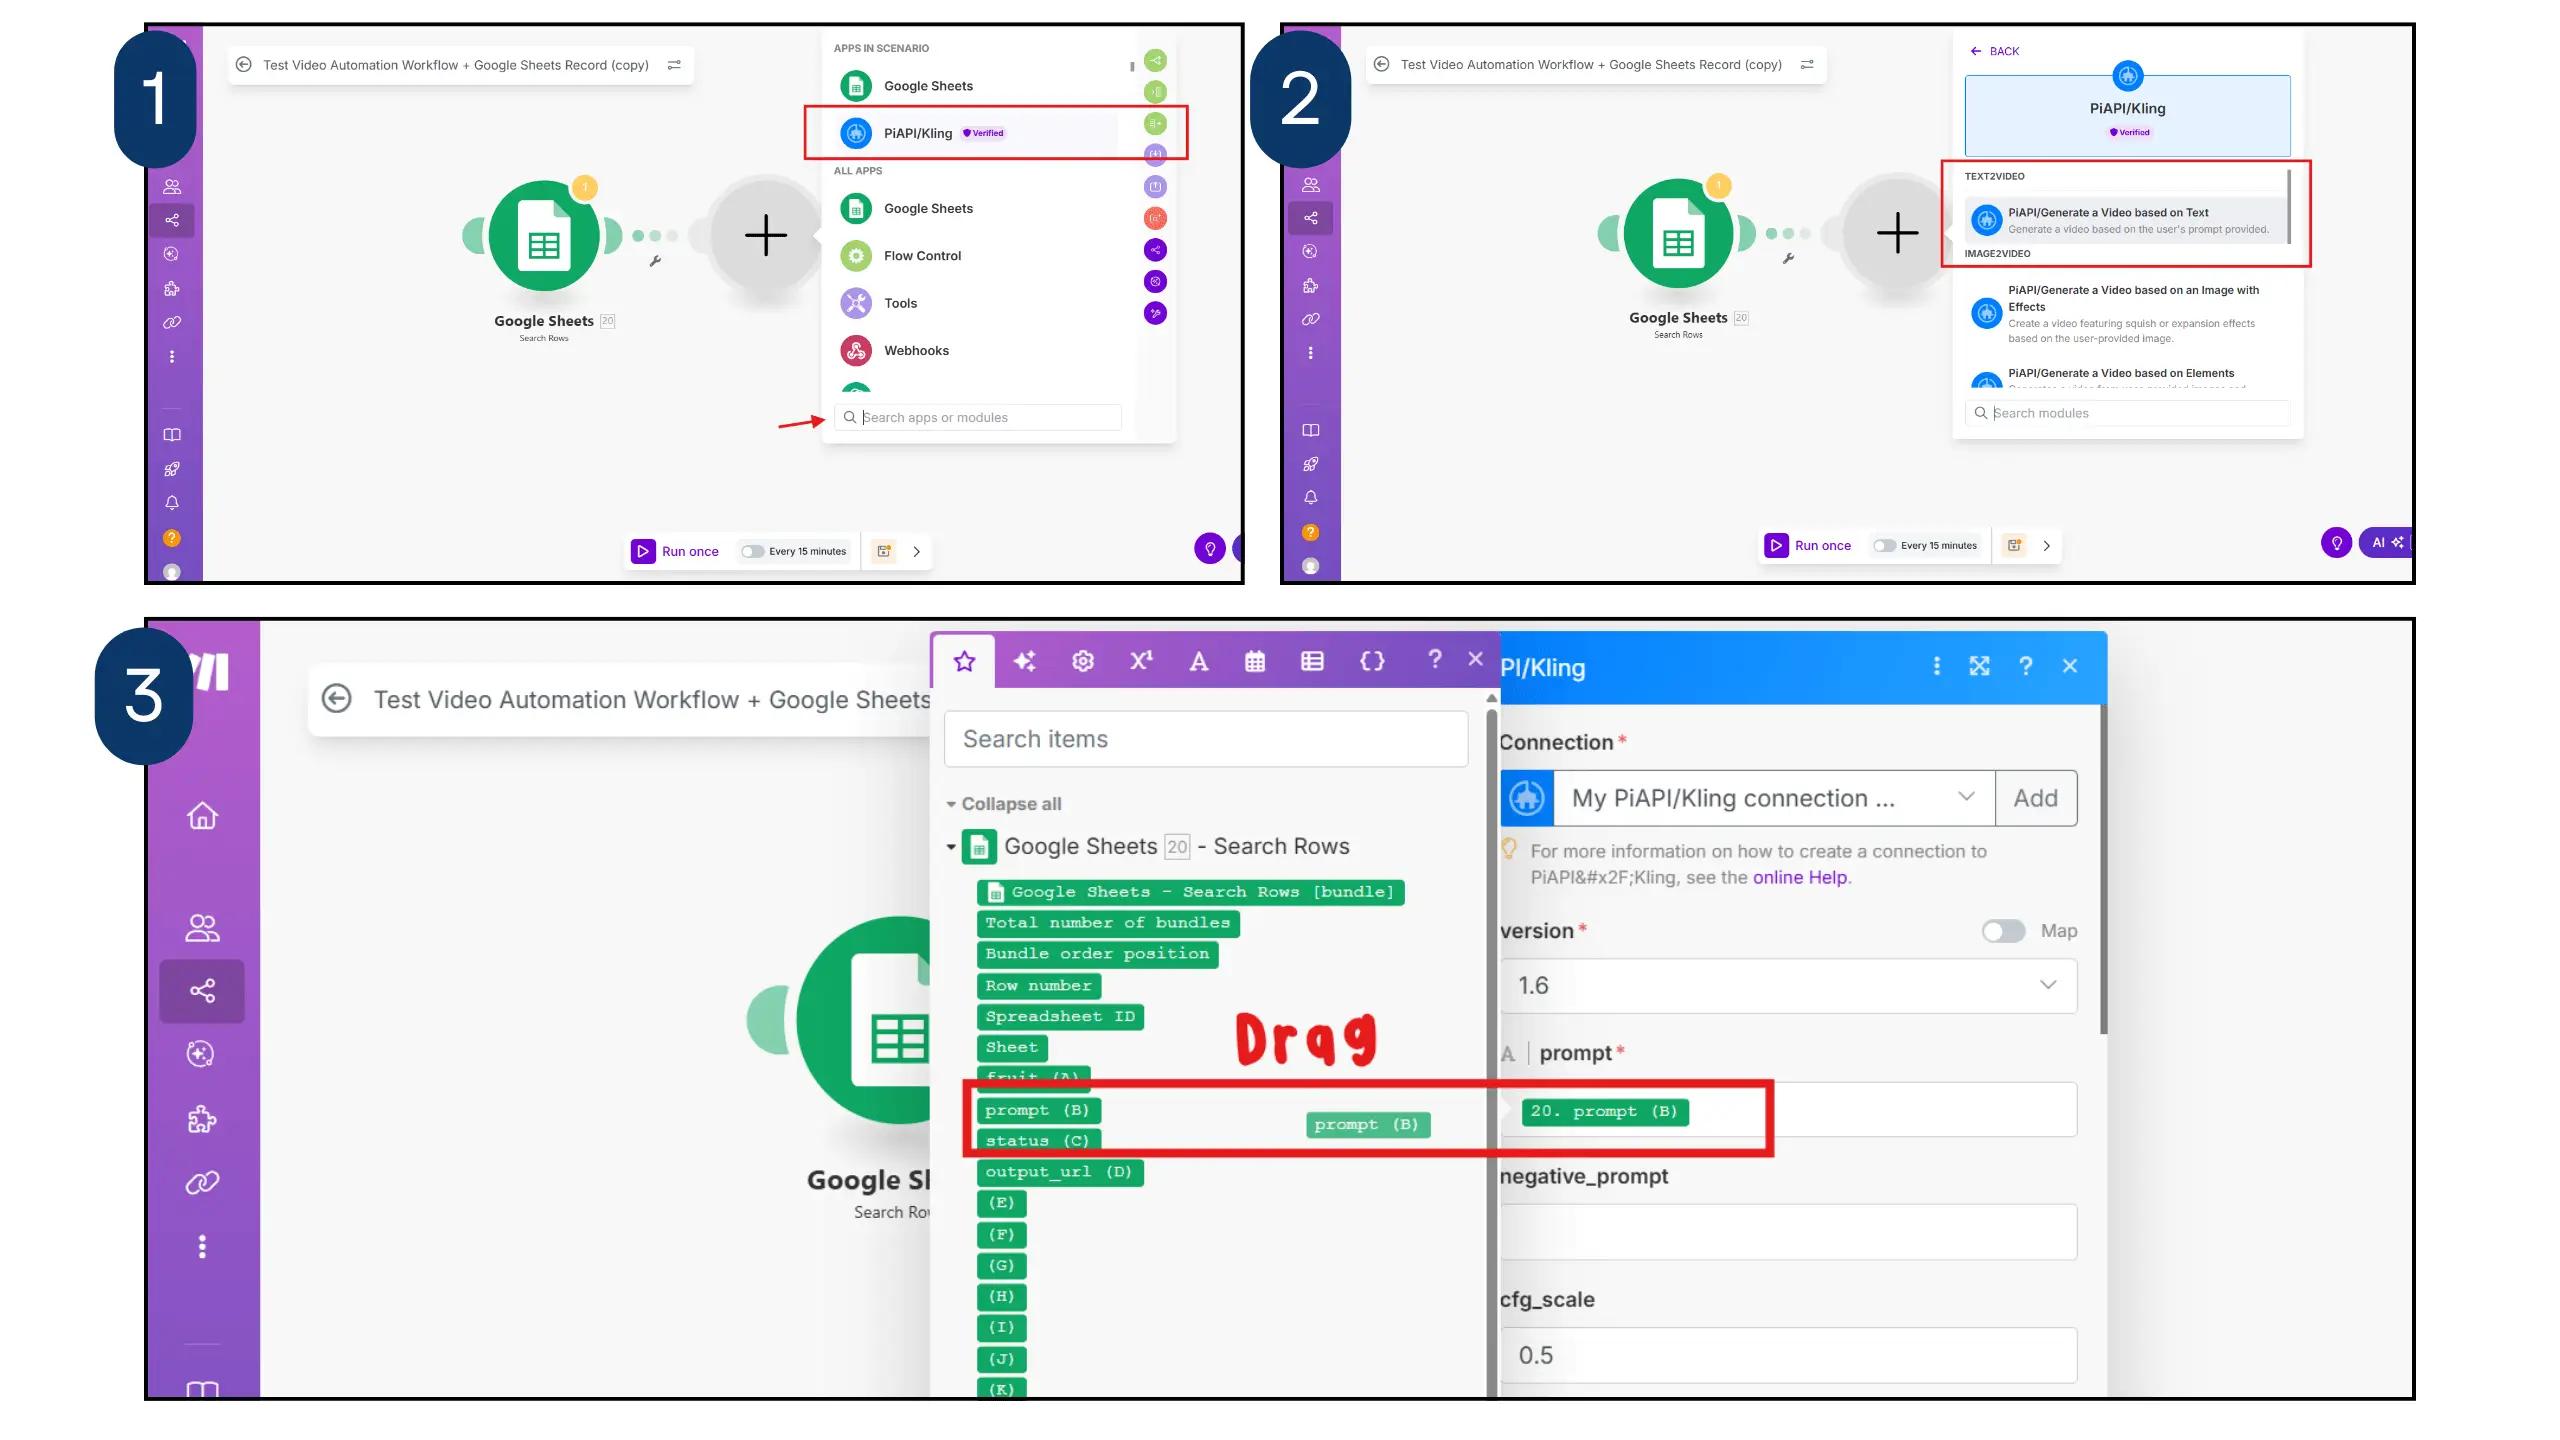Click the wrench icon below the panel 1 connector
This screenshot has width=2560, height=1440.
655,261
